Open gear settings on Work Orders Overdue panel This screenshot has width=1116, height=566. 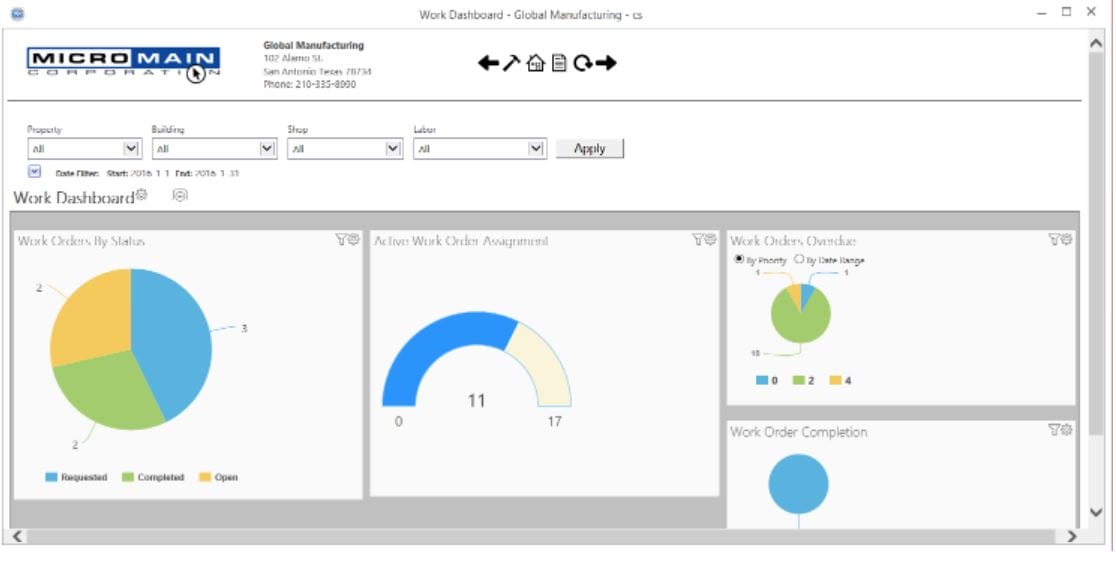pos(1066,239)
